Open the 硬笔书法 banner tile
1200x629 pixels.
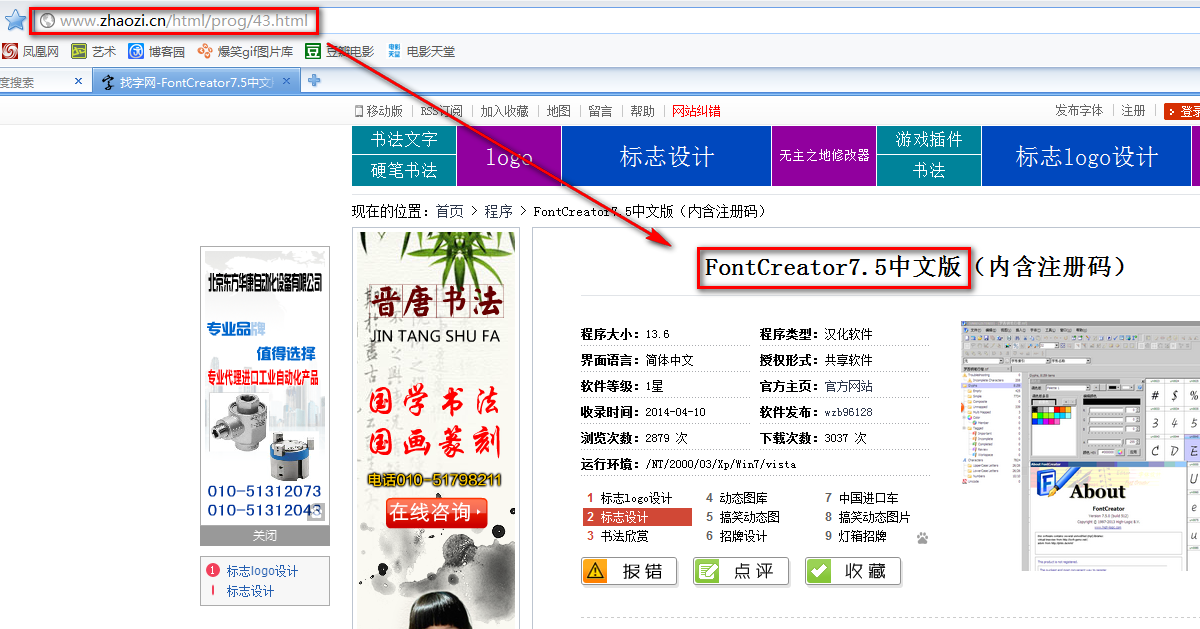click(404, 171)
